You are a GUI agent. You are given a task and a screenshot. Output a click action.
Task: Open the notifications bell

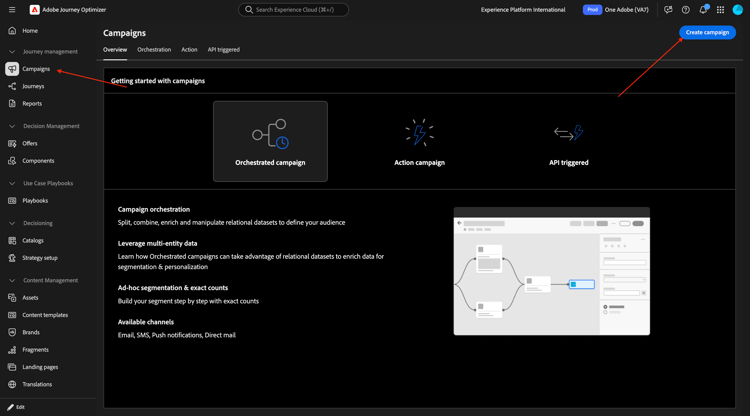tap(703, 10)
